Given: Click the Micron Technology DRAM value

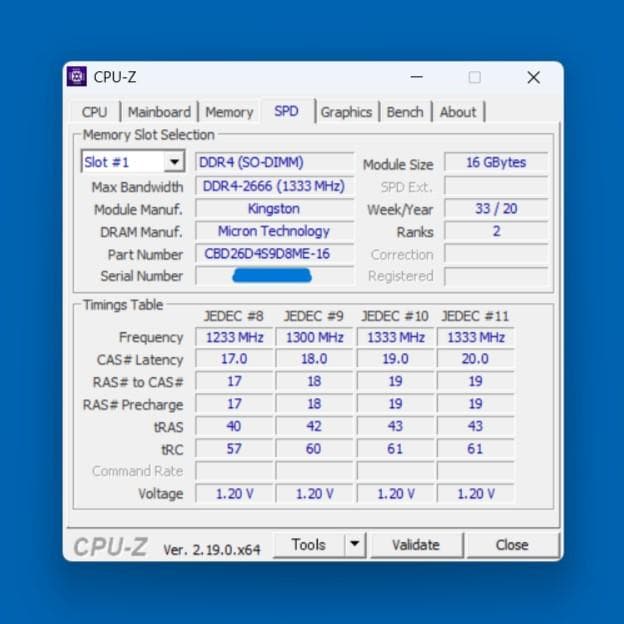Looking at the screenshot, I should [x=274, y=231].
